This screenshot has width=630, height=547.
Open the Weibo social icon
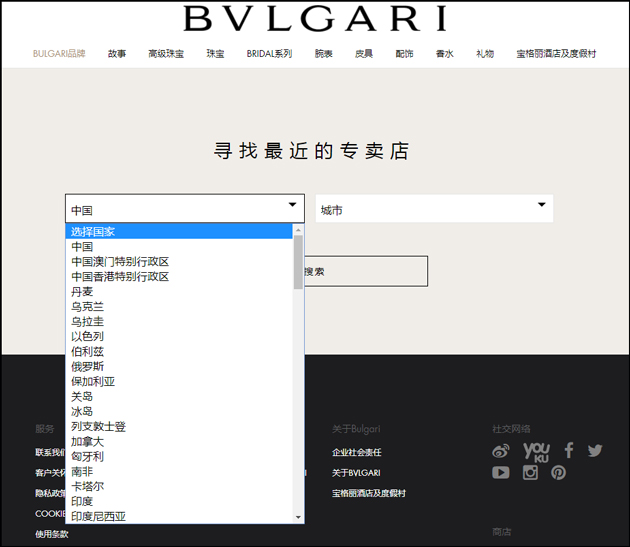(x=501, y=451)
